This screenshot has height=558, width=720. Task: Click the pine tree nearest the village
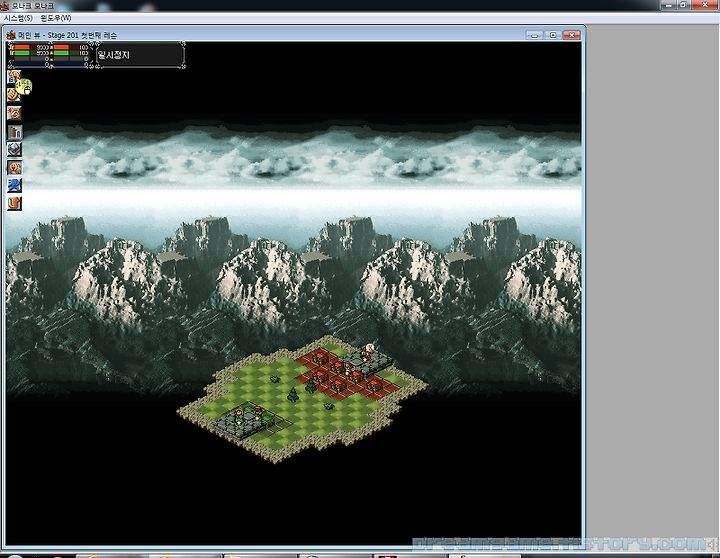311,385
